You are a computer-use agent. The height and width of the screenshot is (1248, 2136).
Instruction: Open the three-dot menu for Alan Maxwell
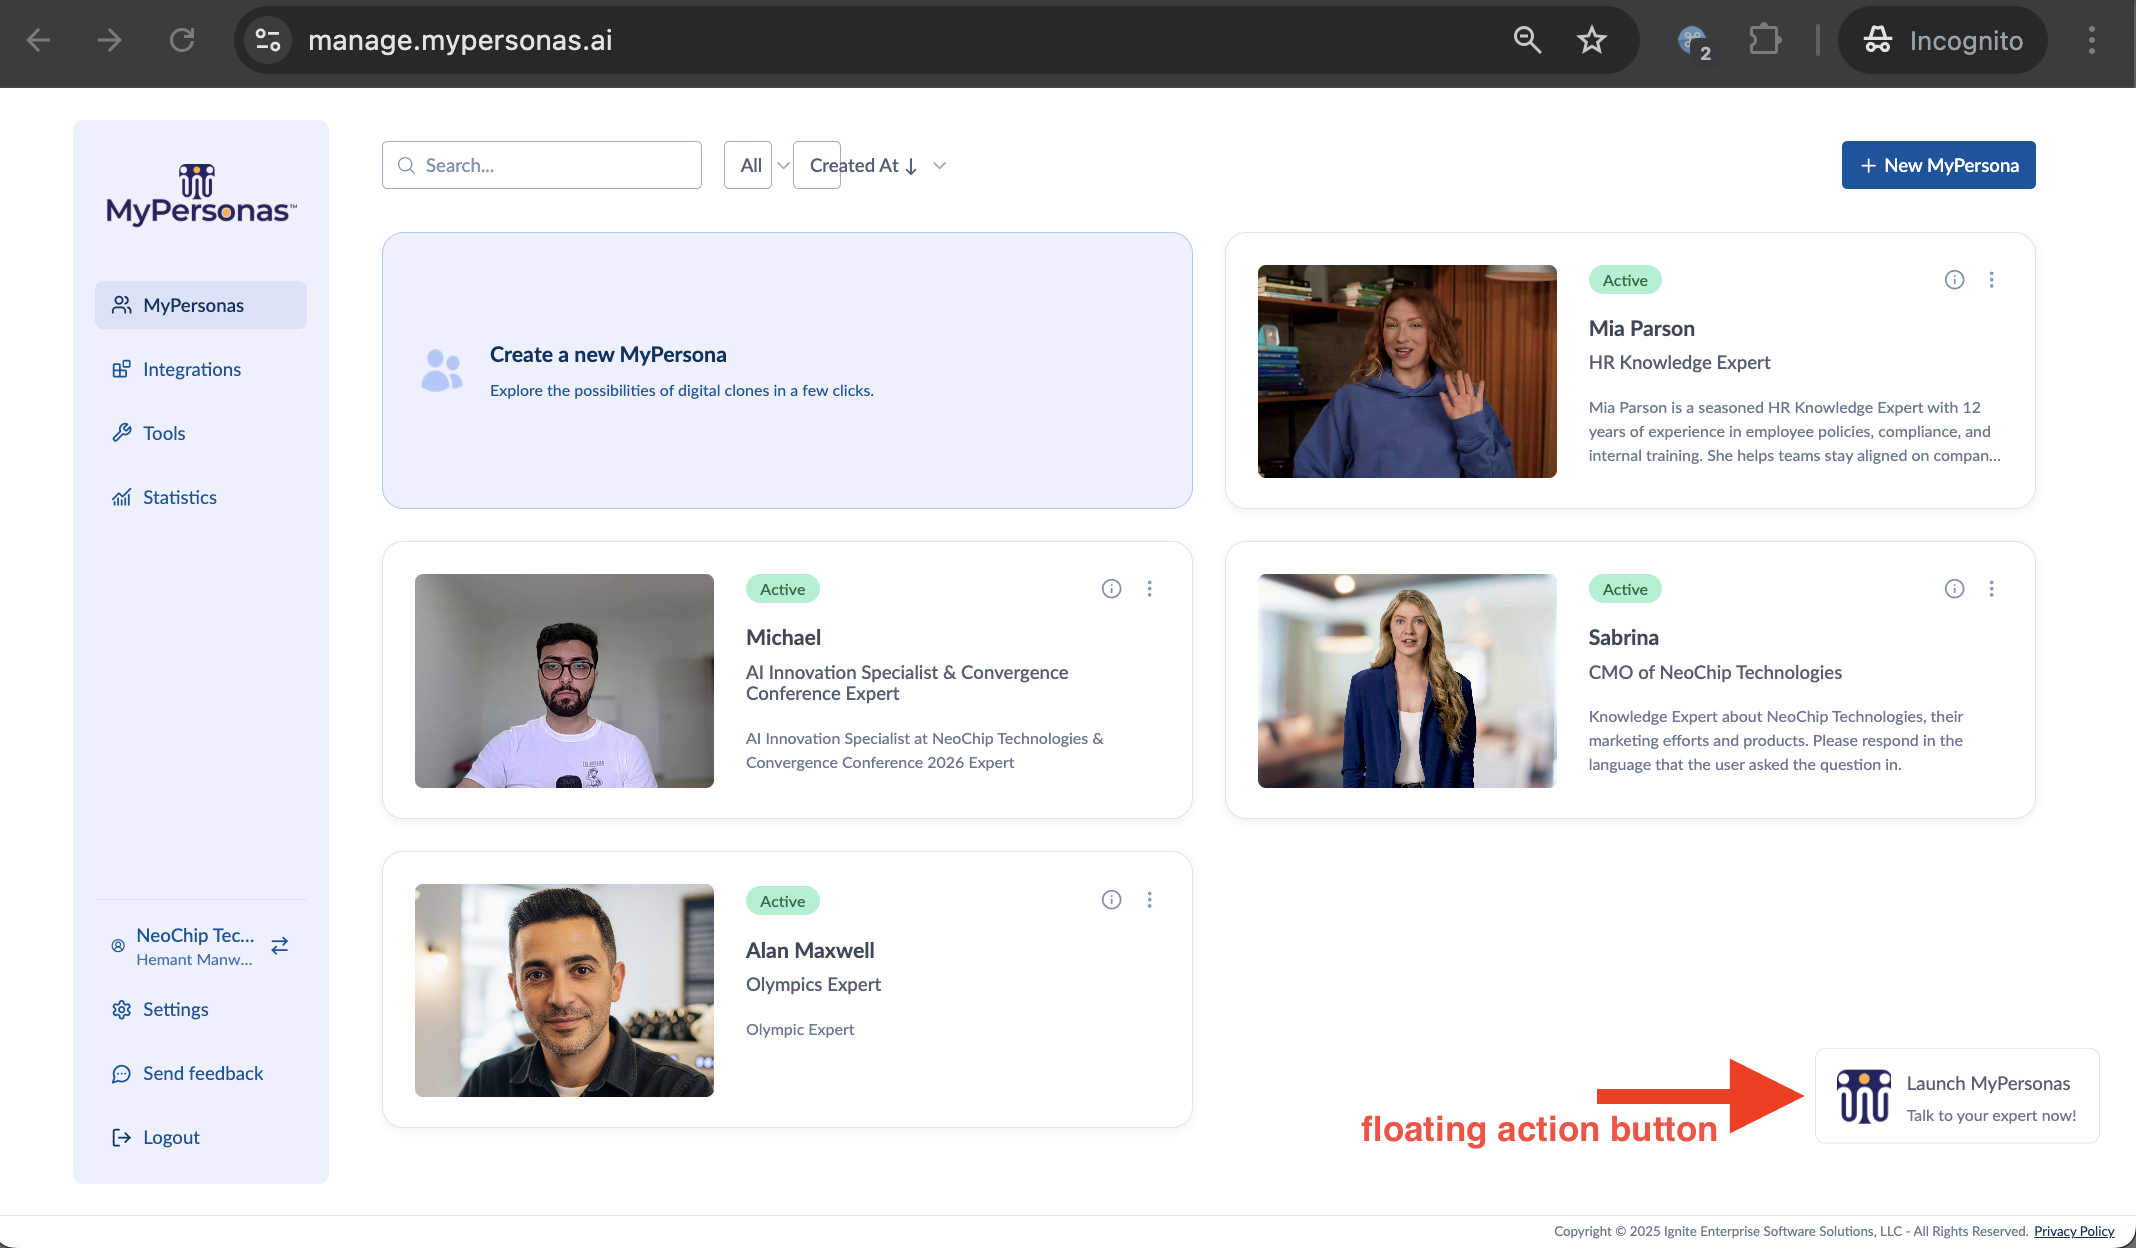(x=1150, y=900)
